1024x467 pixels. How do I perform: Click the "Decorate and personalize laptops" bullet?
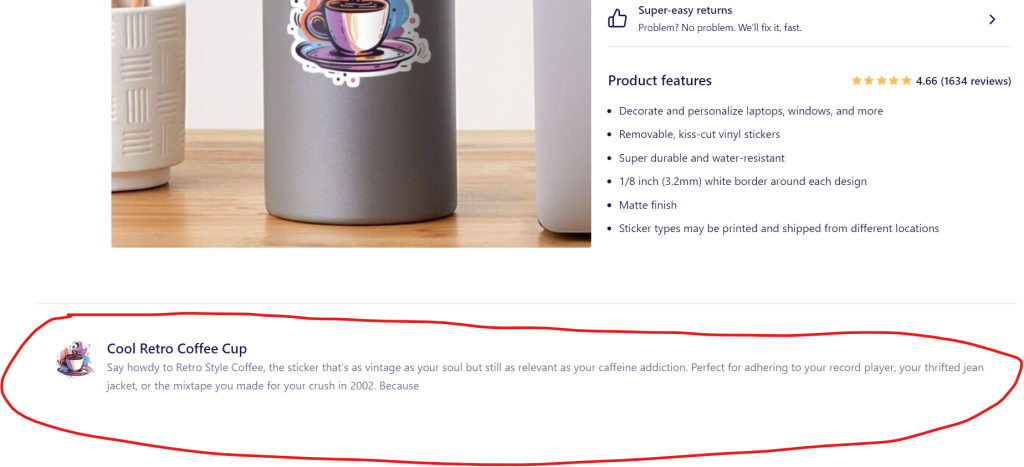751,111
